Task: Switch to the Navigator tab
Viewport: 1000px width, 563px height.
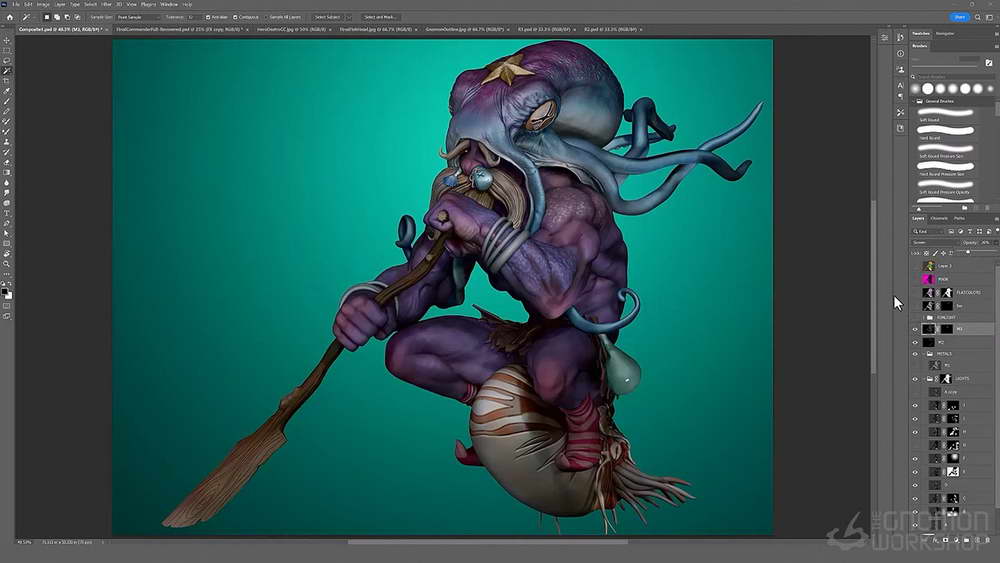Action: [945, 33]
